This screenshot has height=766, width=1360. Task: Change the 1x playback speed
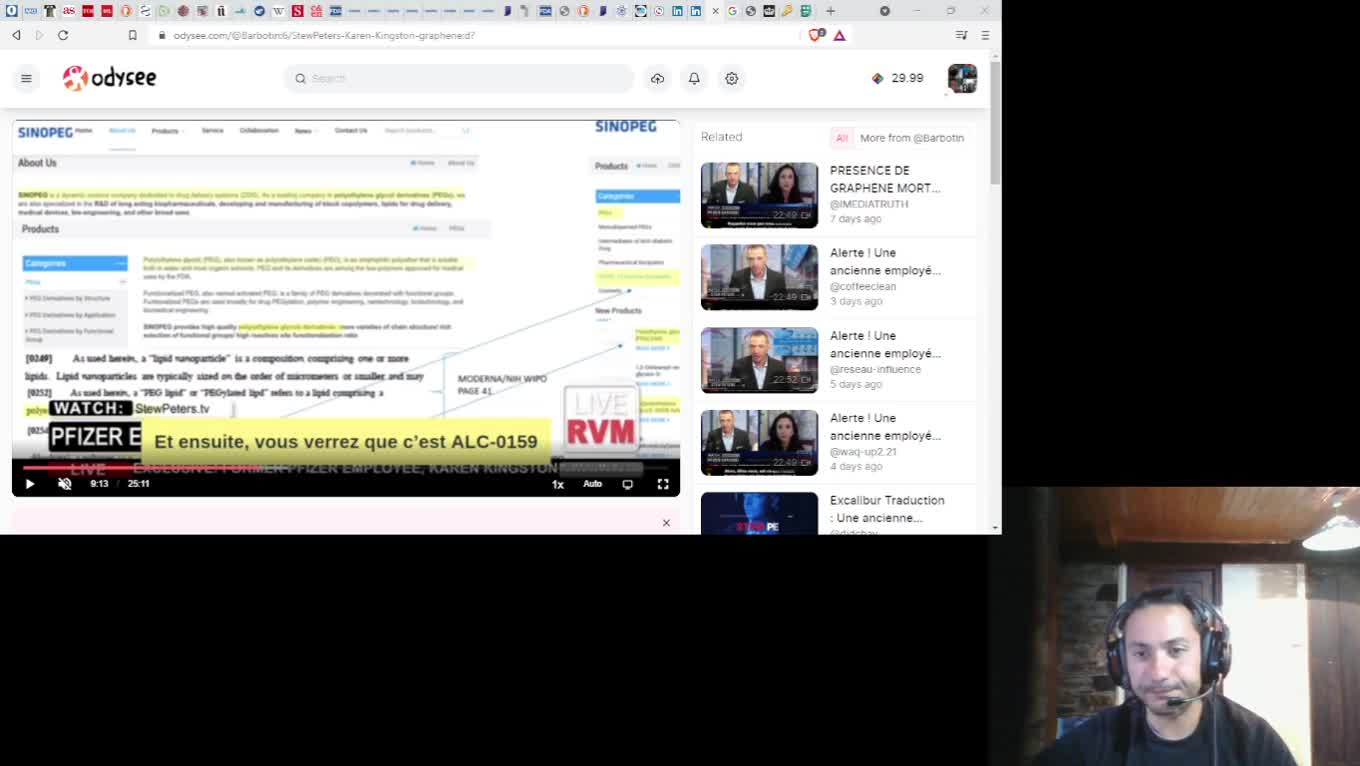coord(558,484)
